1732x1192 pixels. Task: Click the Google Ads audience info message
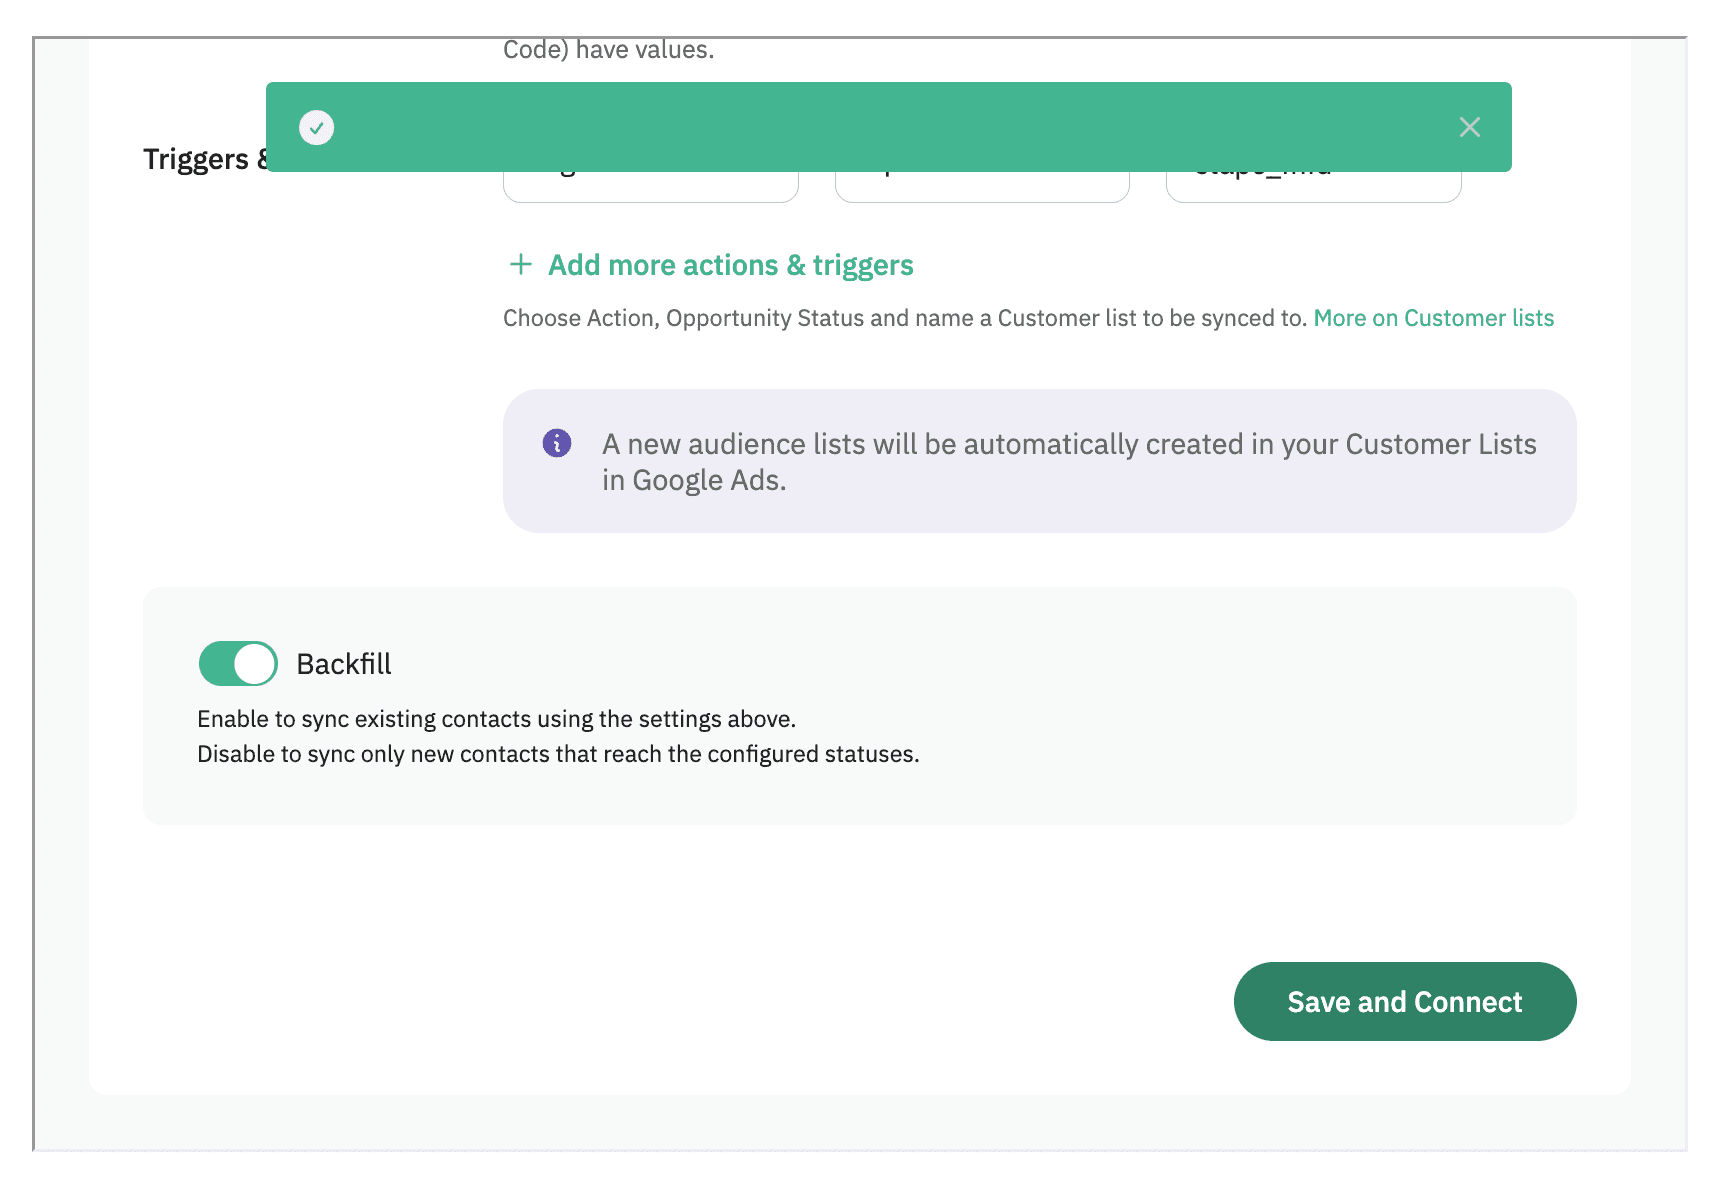(x=1068, y=462)
